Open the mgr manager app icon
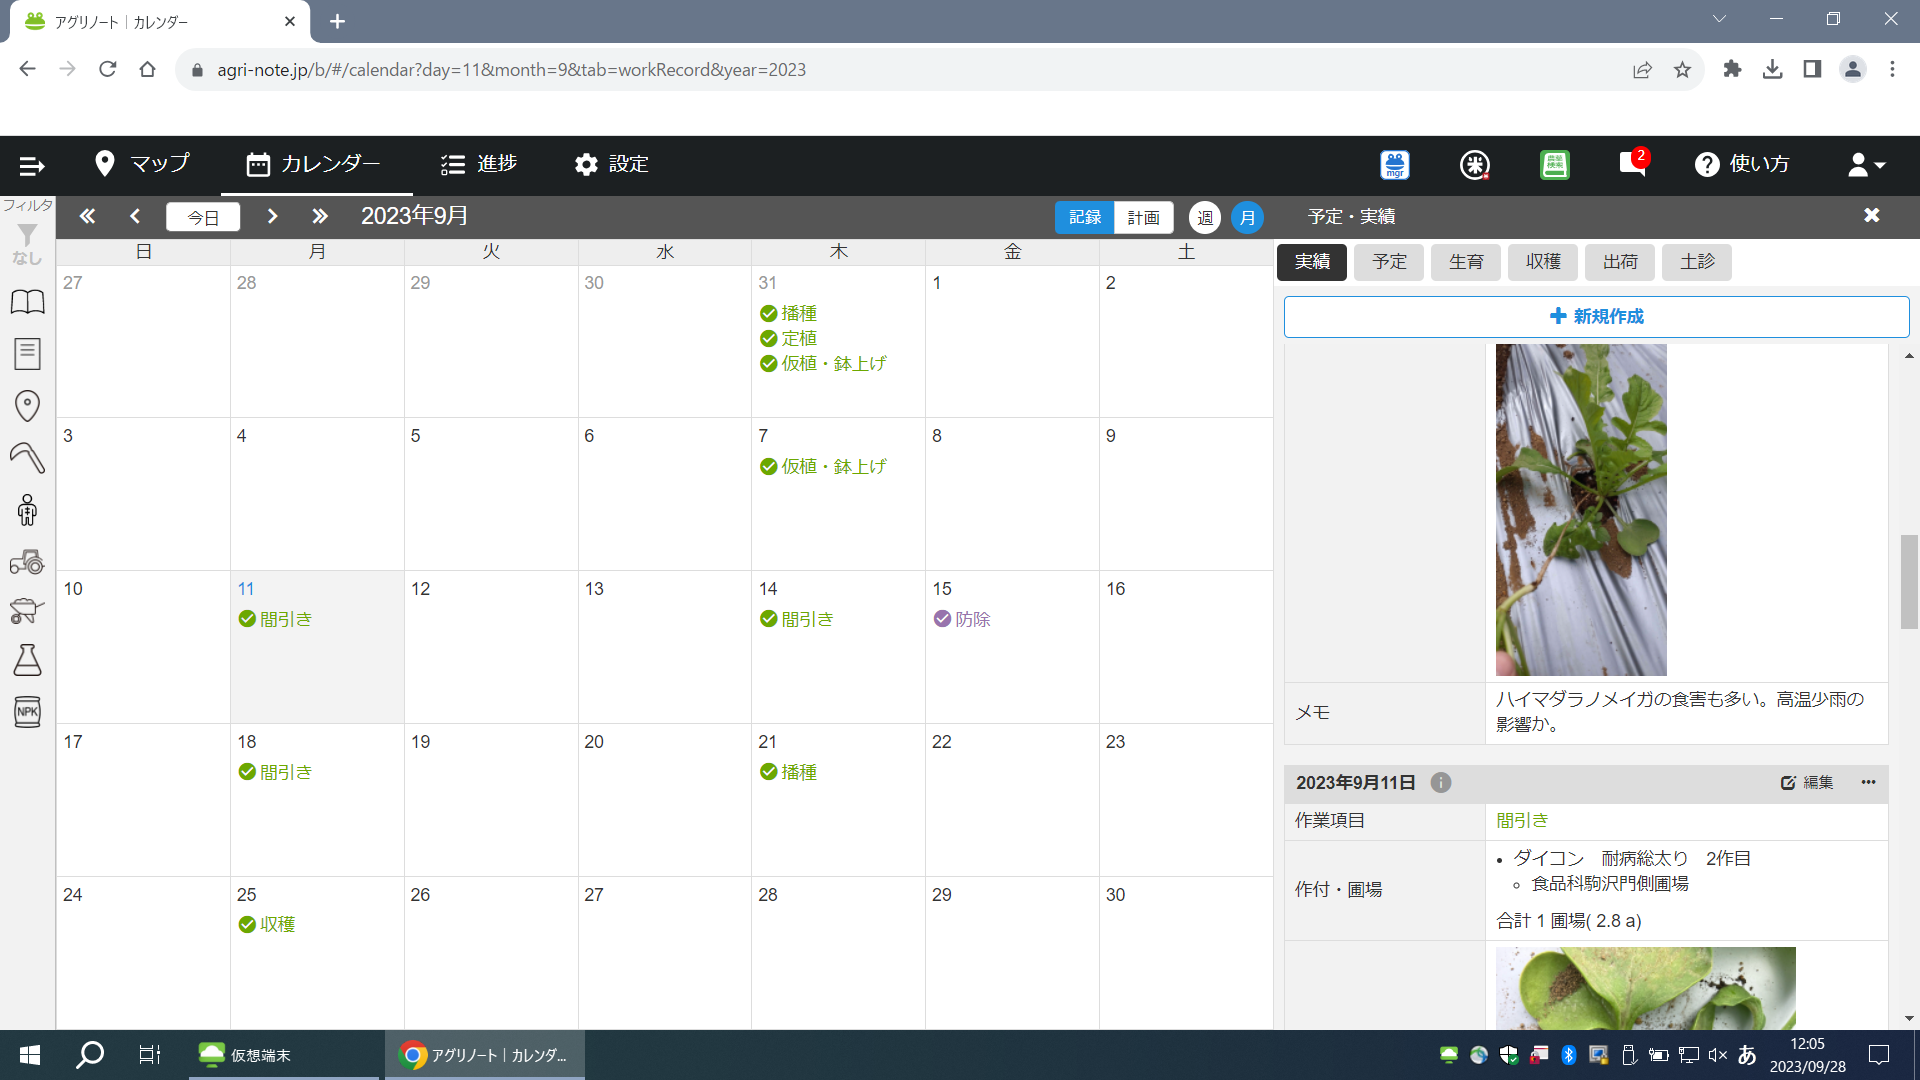Image resolution: width=1920 pixels, height=1080 pixels. tap(1395, 165)
